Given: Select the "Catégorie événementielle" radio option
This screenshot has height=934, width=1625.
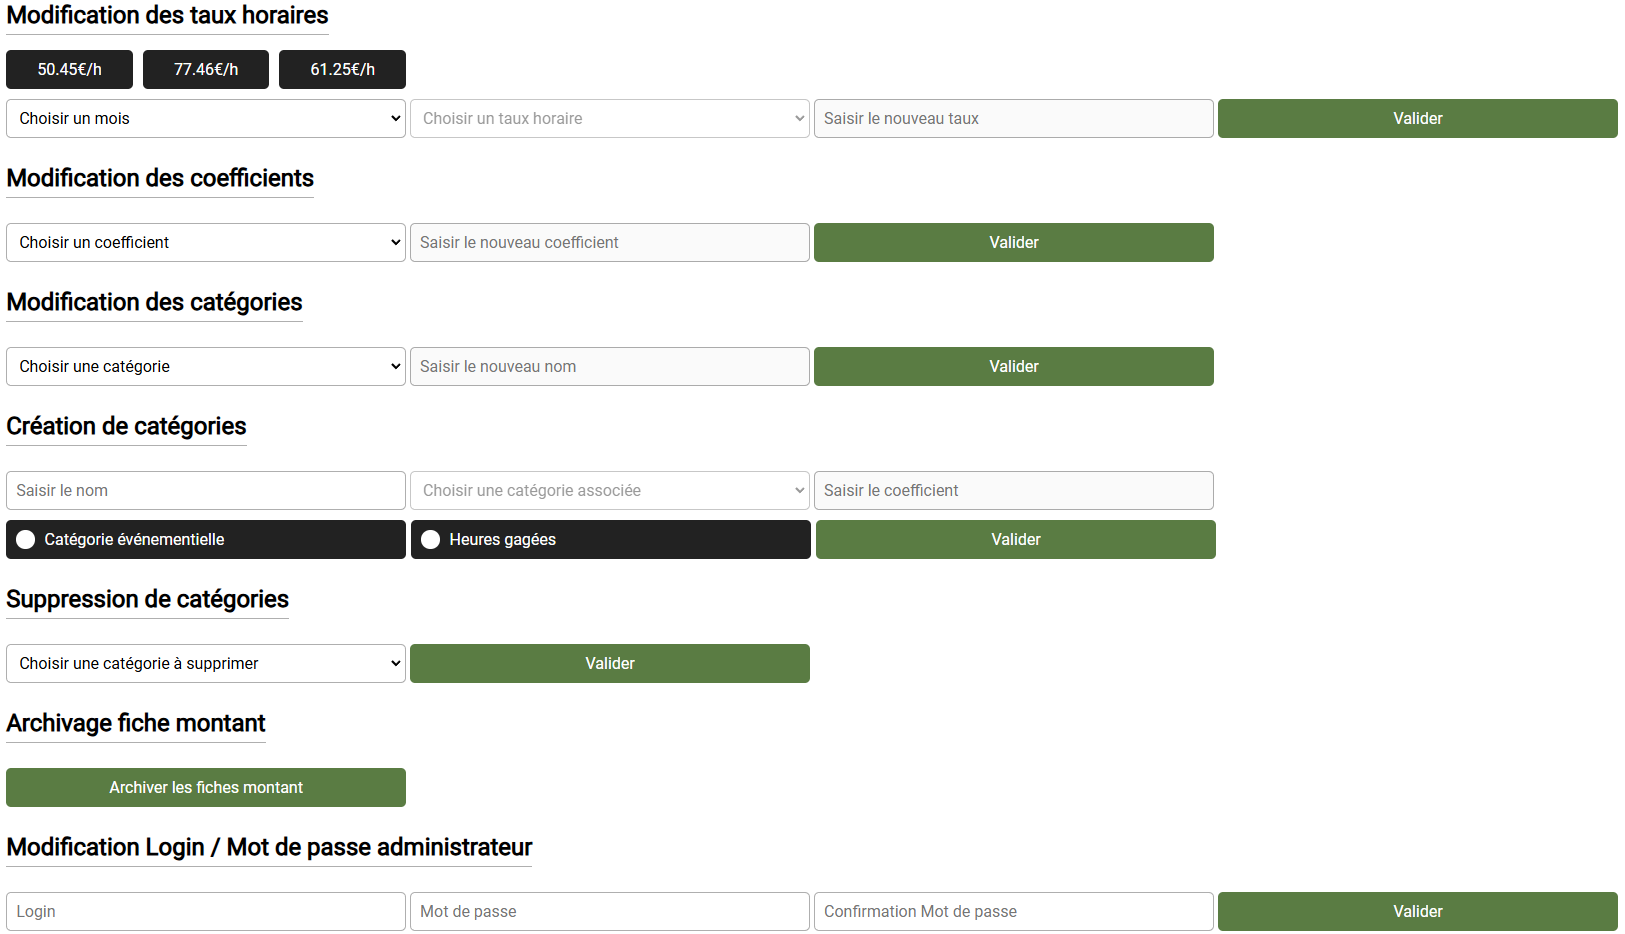Looking at the screenshot, I should [x=25, y=539].
